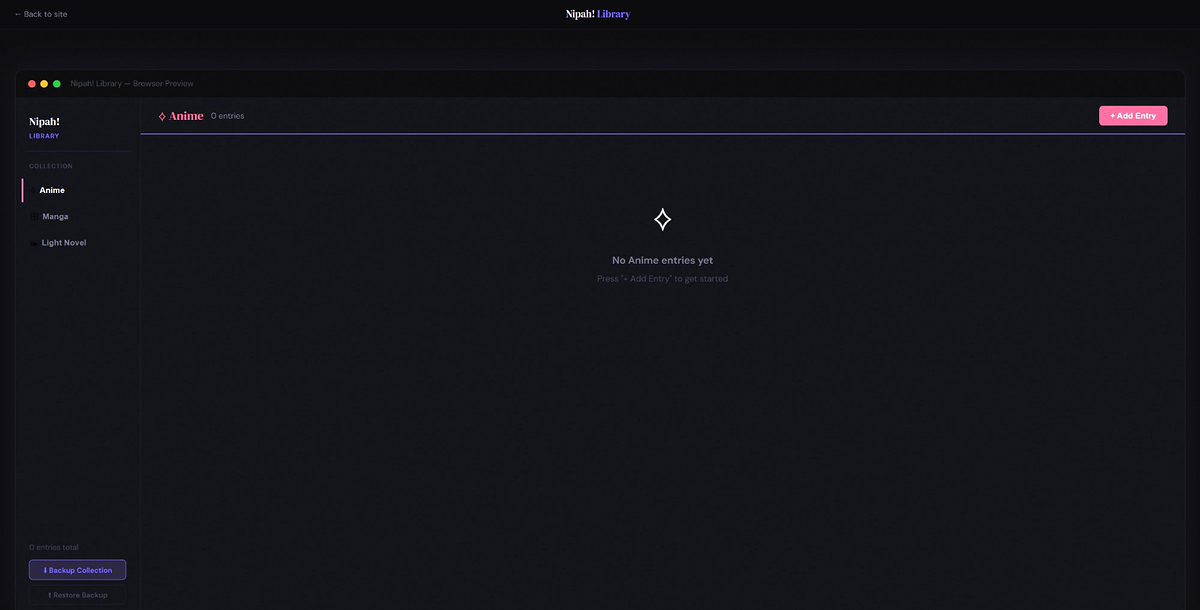Click the large sparkle in the empty state
The height and width of the screenshot is (610, 1200).
pos(662,218)
